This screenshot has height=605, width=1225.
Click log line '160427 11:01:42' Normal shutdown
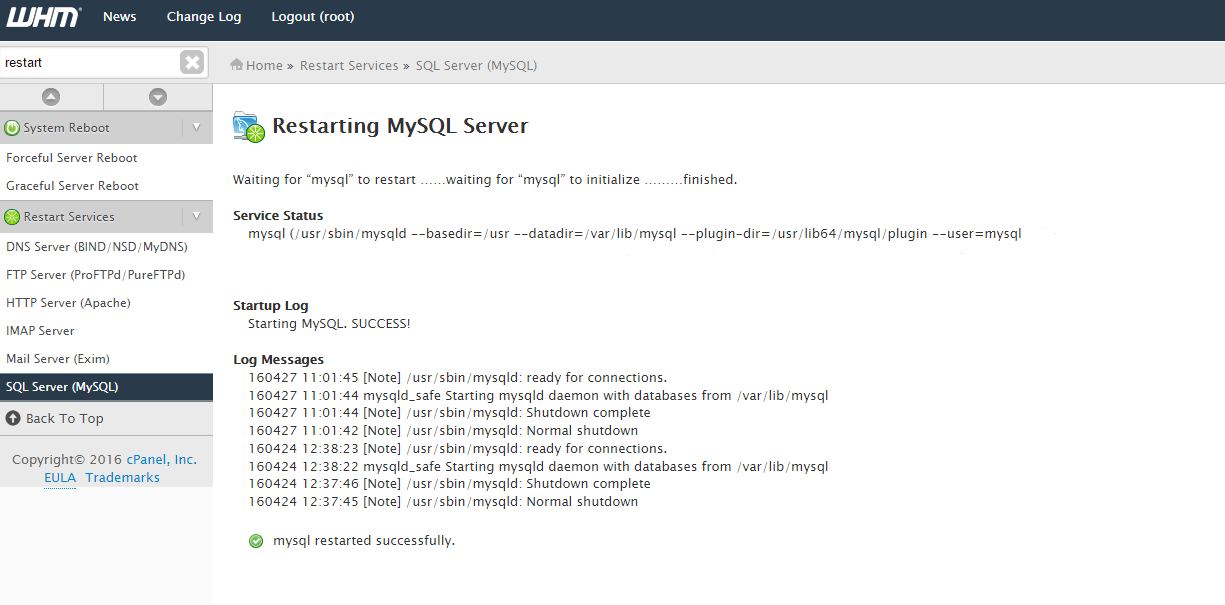click(x=444, y=431)
